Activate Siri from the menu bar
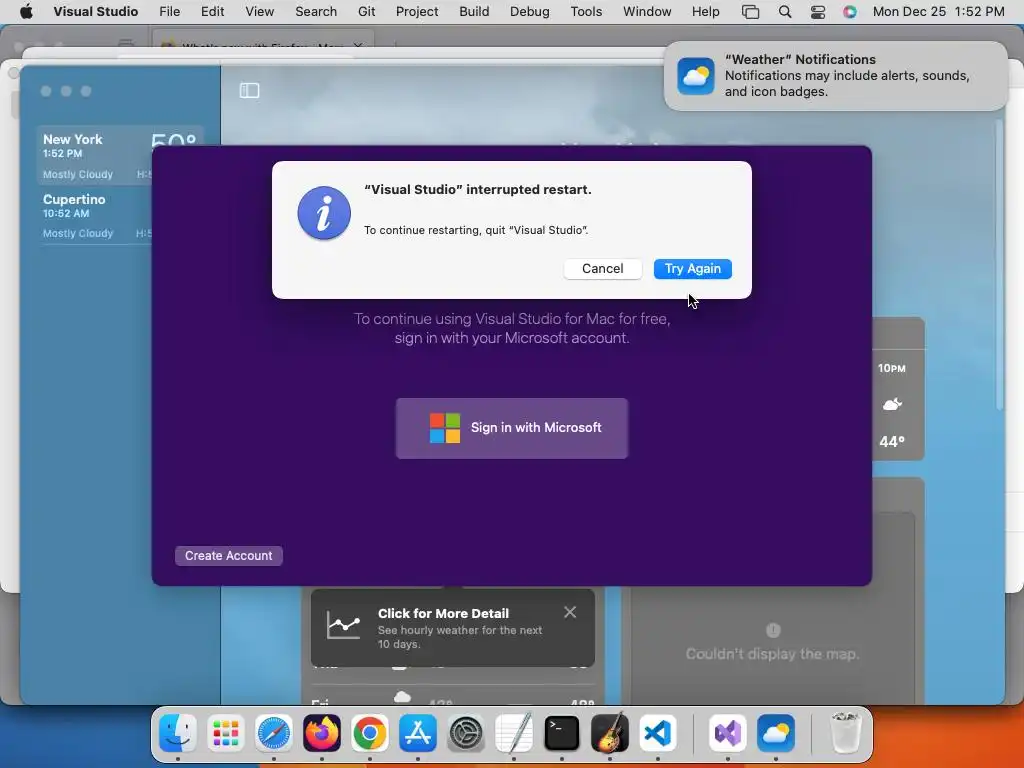This screenshot has width=1024, height=768. [x=850, y=12]
